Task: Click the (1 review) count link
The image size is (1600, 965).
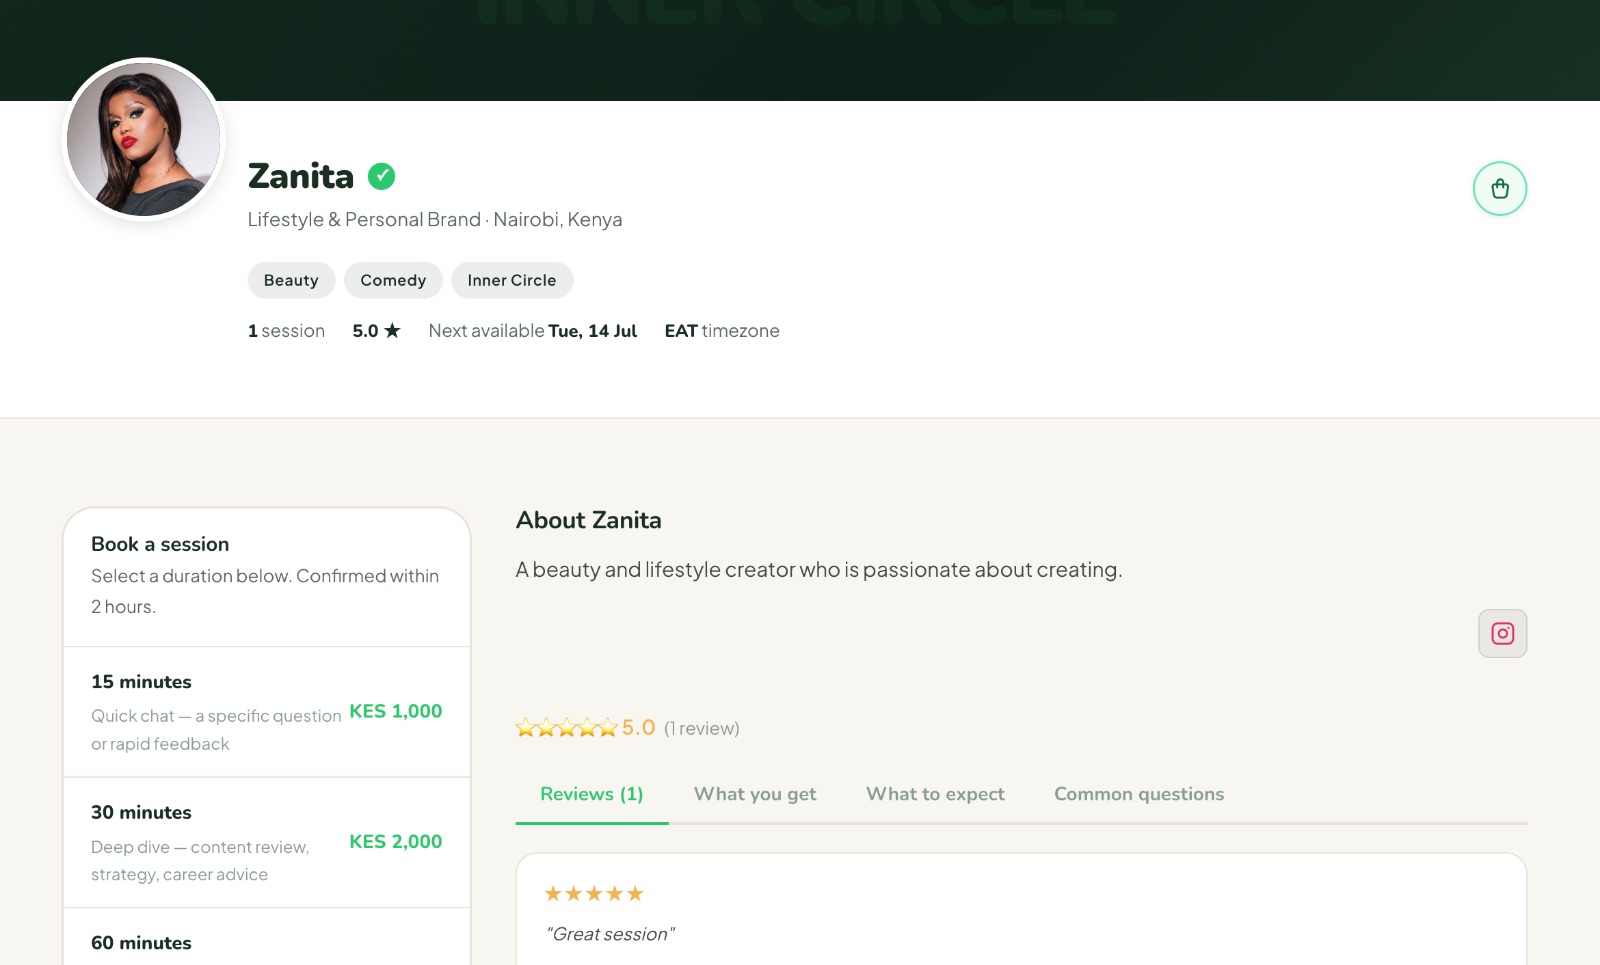Action: (x=701, y=728)
